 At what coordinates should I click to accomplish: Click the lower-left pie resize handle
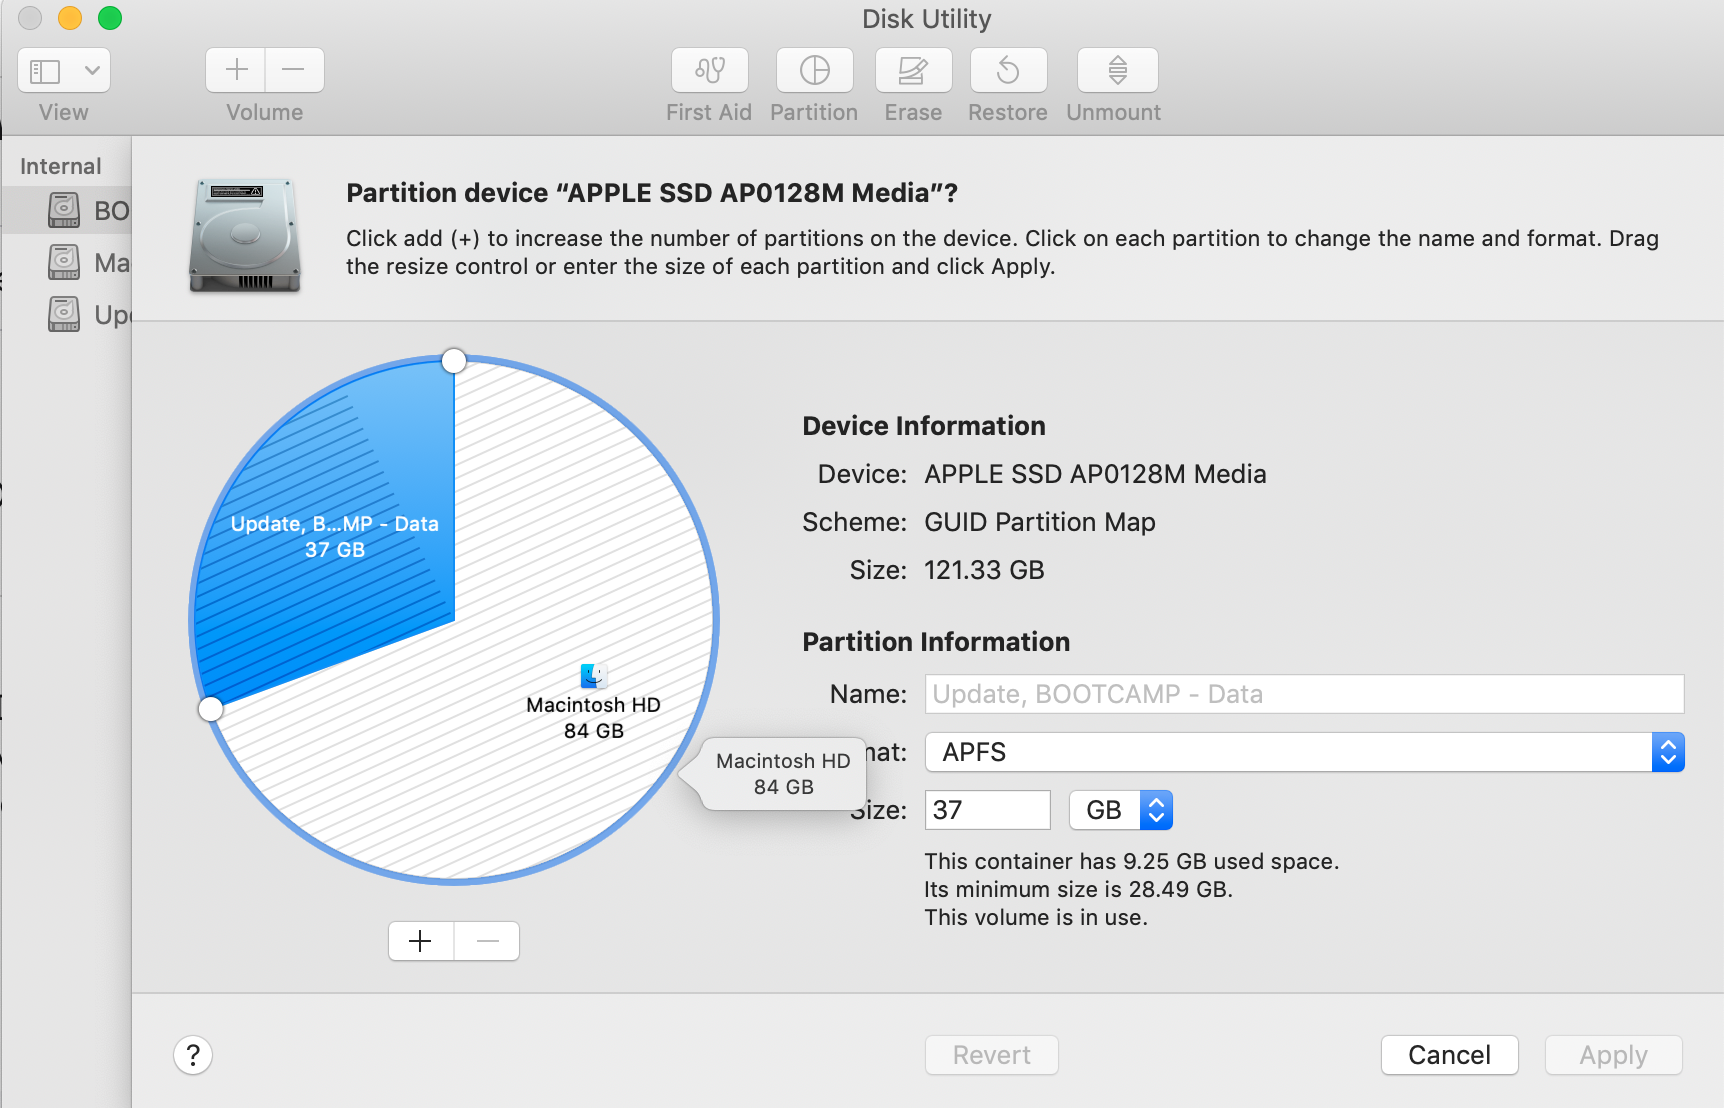(x=211, y=709)
